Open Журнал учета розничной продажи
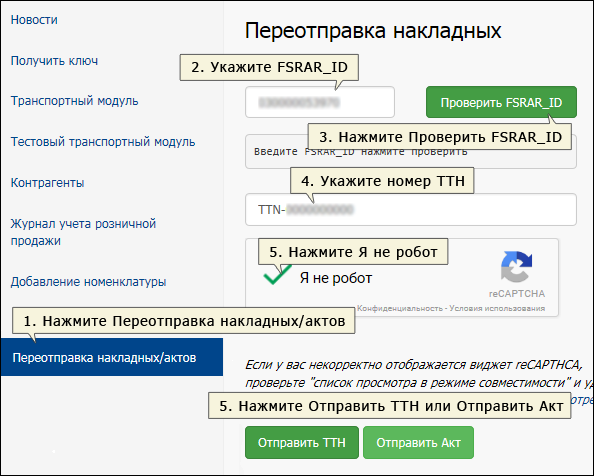This screenshot has height=476, width=594. [83, 232]
